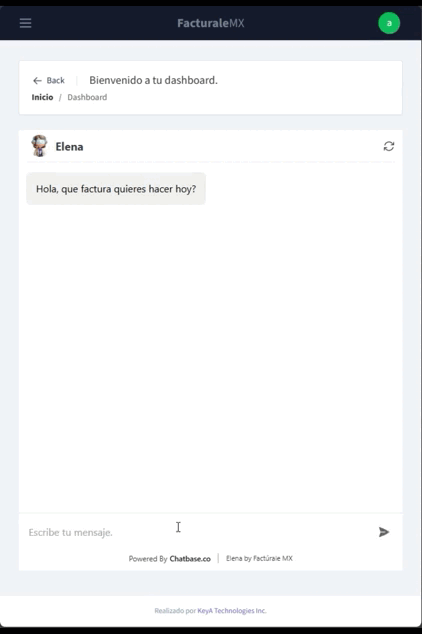The height and width of the screenshot is (634, 422).
Task: Click the left arrow back icon
Action: pyautogui.click(x=37, y=80)
